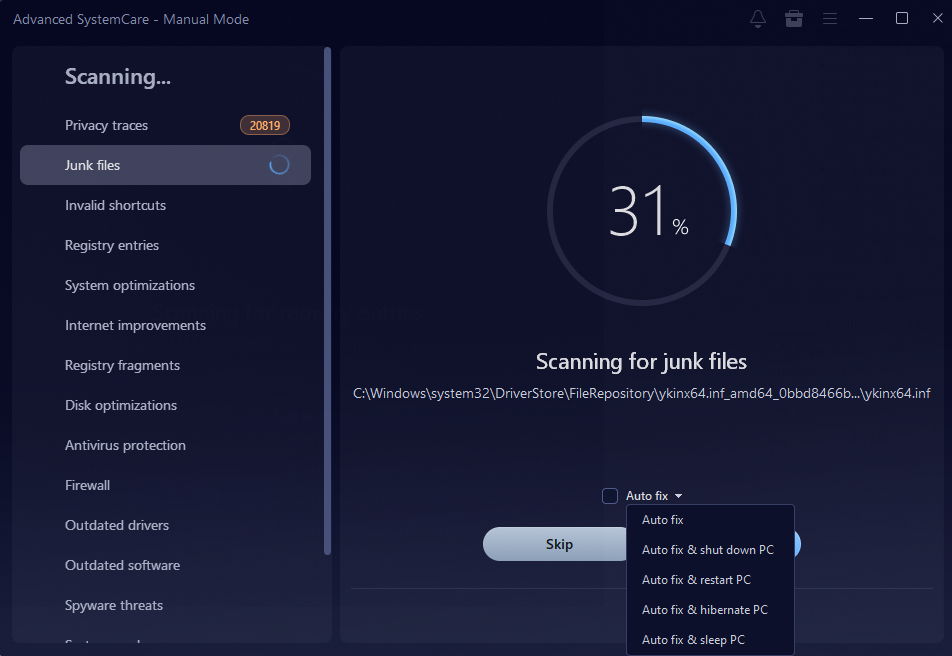Select Outdated drivers in the sidebar
Viewport: 952px width, 656px height.
(115, 525)
